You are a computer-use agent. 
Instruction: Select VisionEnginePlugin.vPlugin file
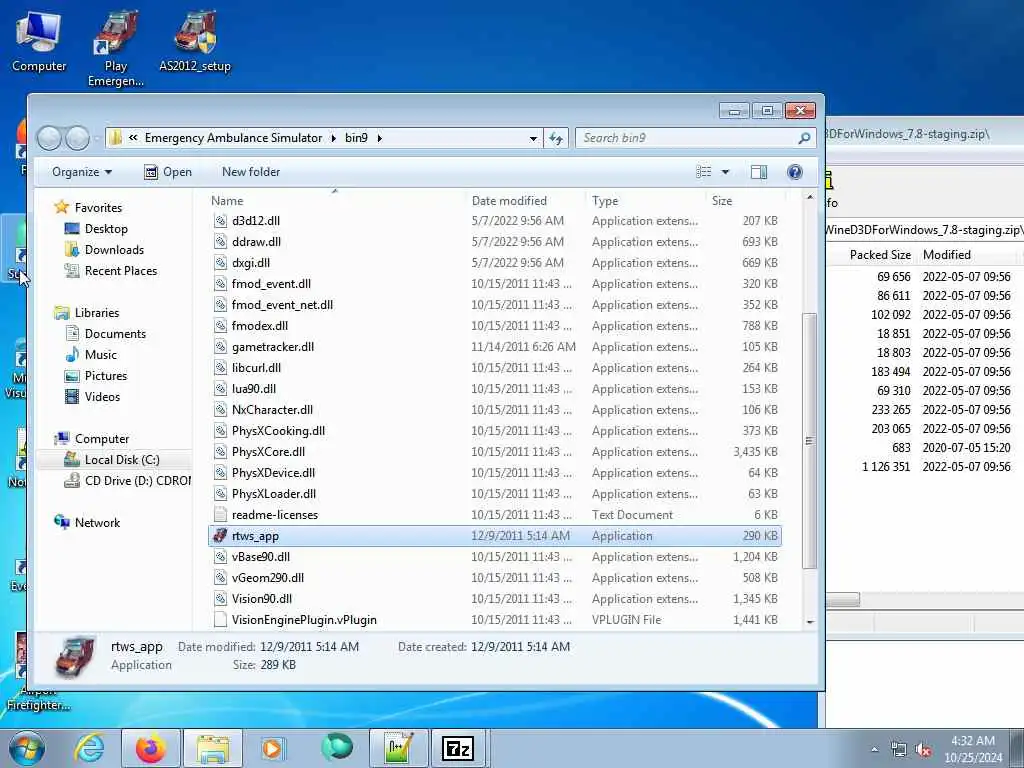[494, 620]
